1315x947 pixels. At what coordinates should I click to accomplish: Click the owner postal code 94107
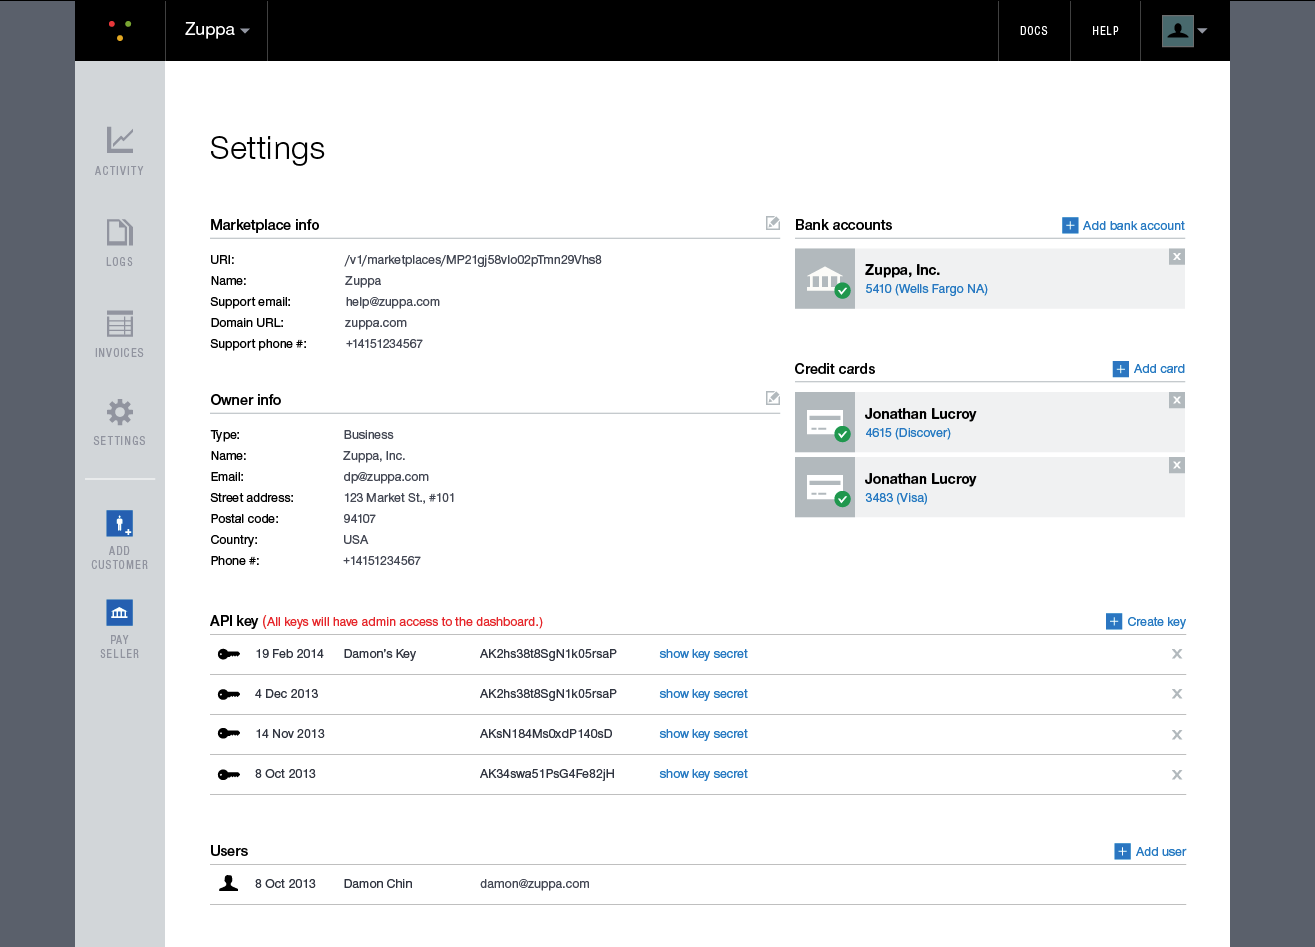360,519
